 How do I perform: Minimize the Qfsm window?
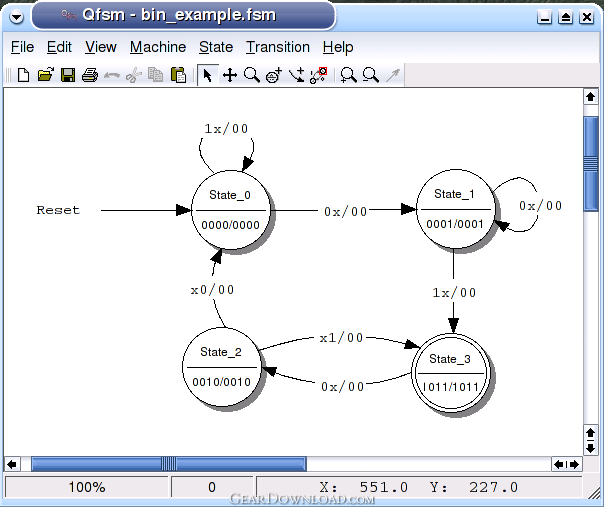(544, 17)
